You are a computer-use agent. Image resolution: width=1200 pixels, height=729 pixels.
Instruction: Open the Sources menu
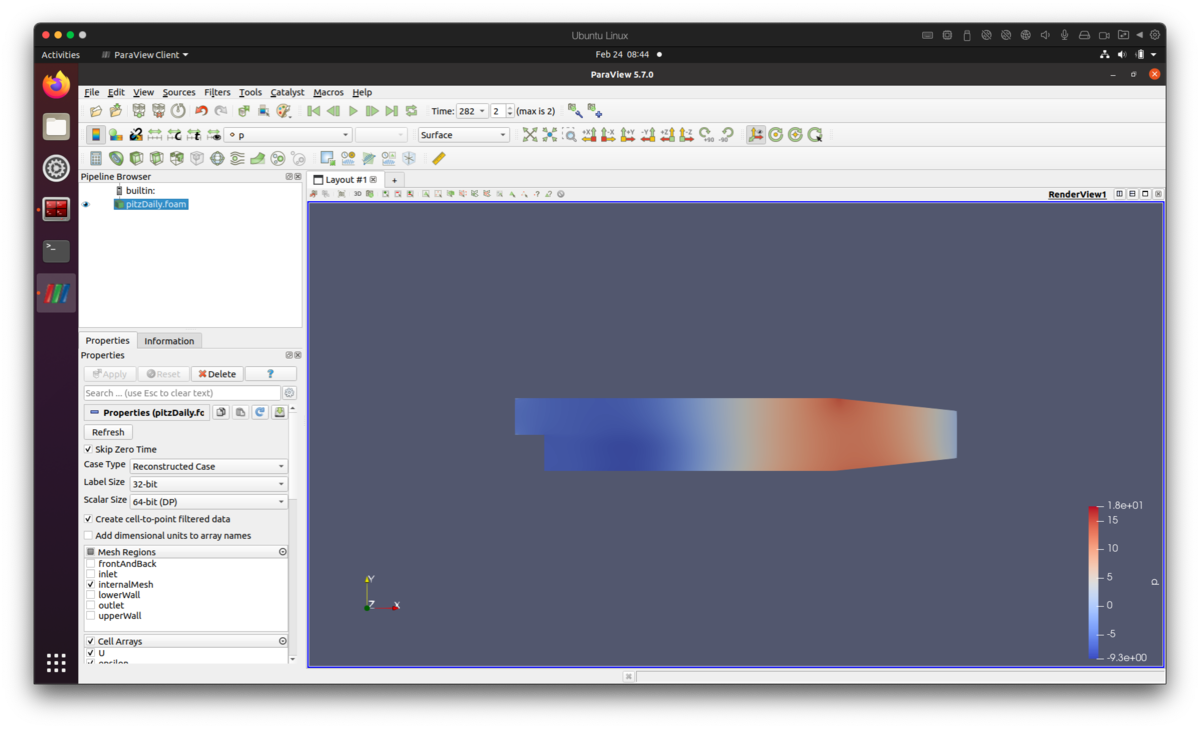[179, 92]
